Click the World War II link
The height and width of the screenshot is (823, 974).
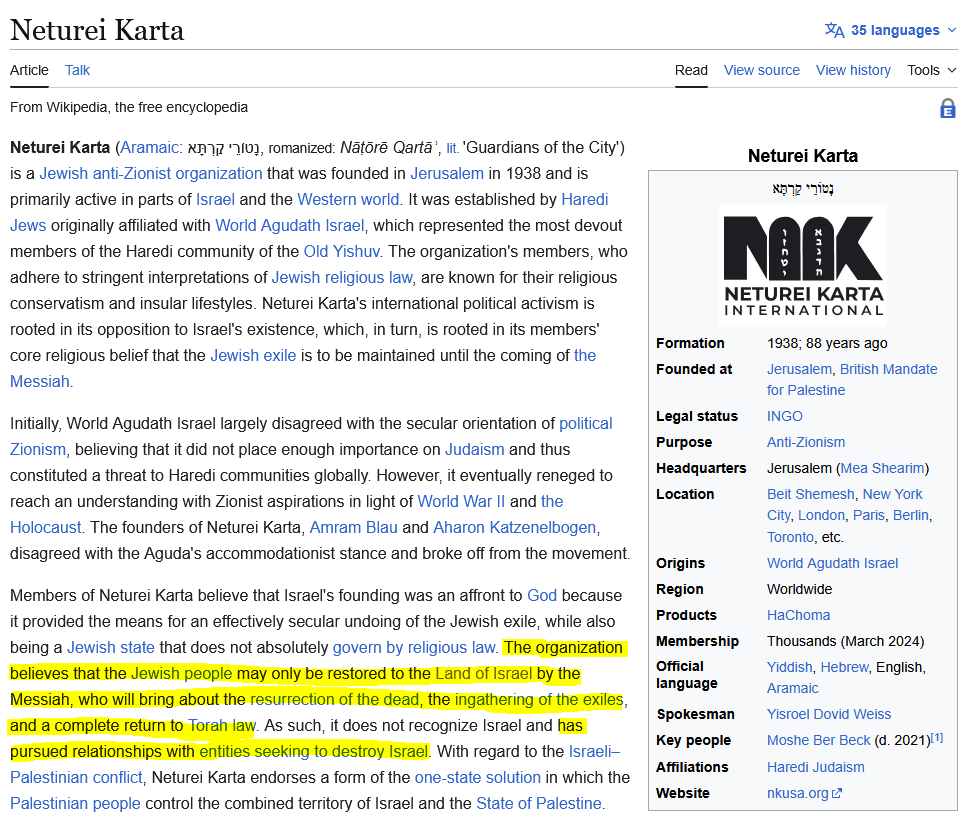[x=461, y=501]
